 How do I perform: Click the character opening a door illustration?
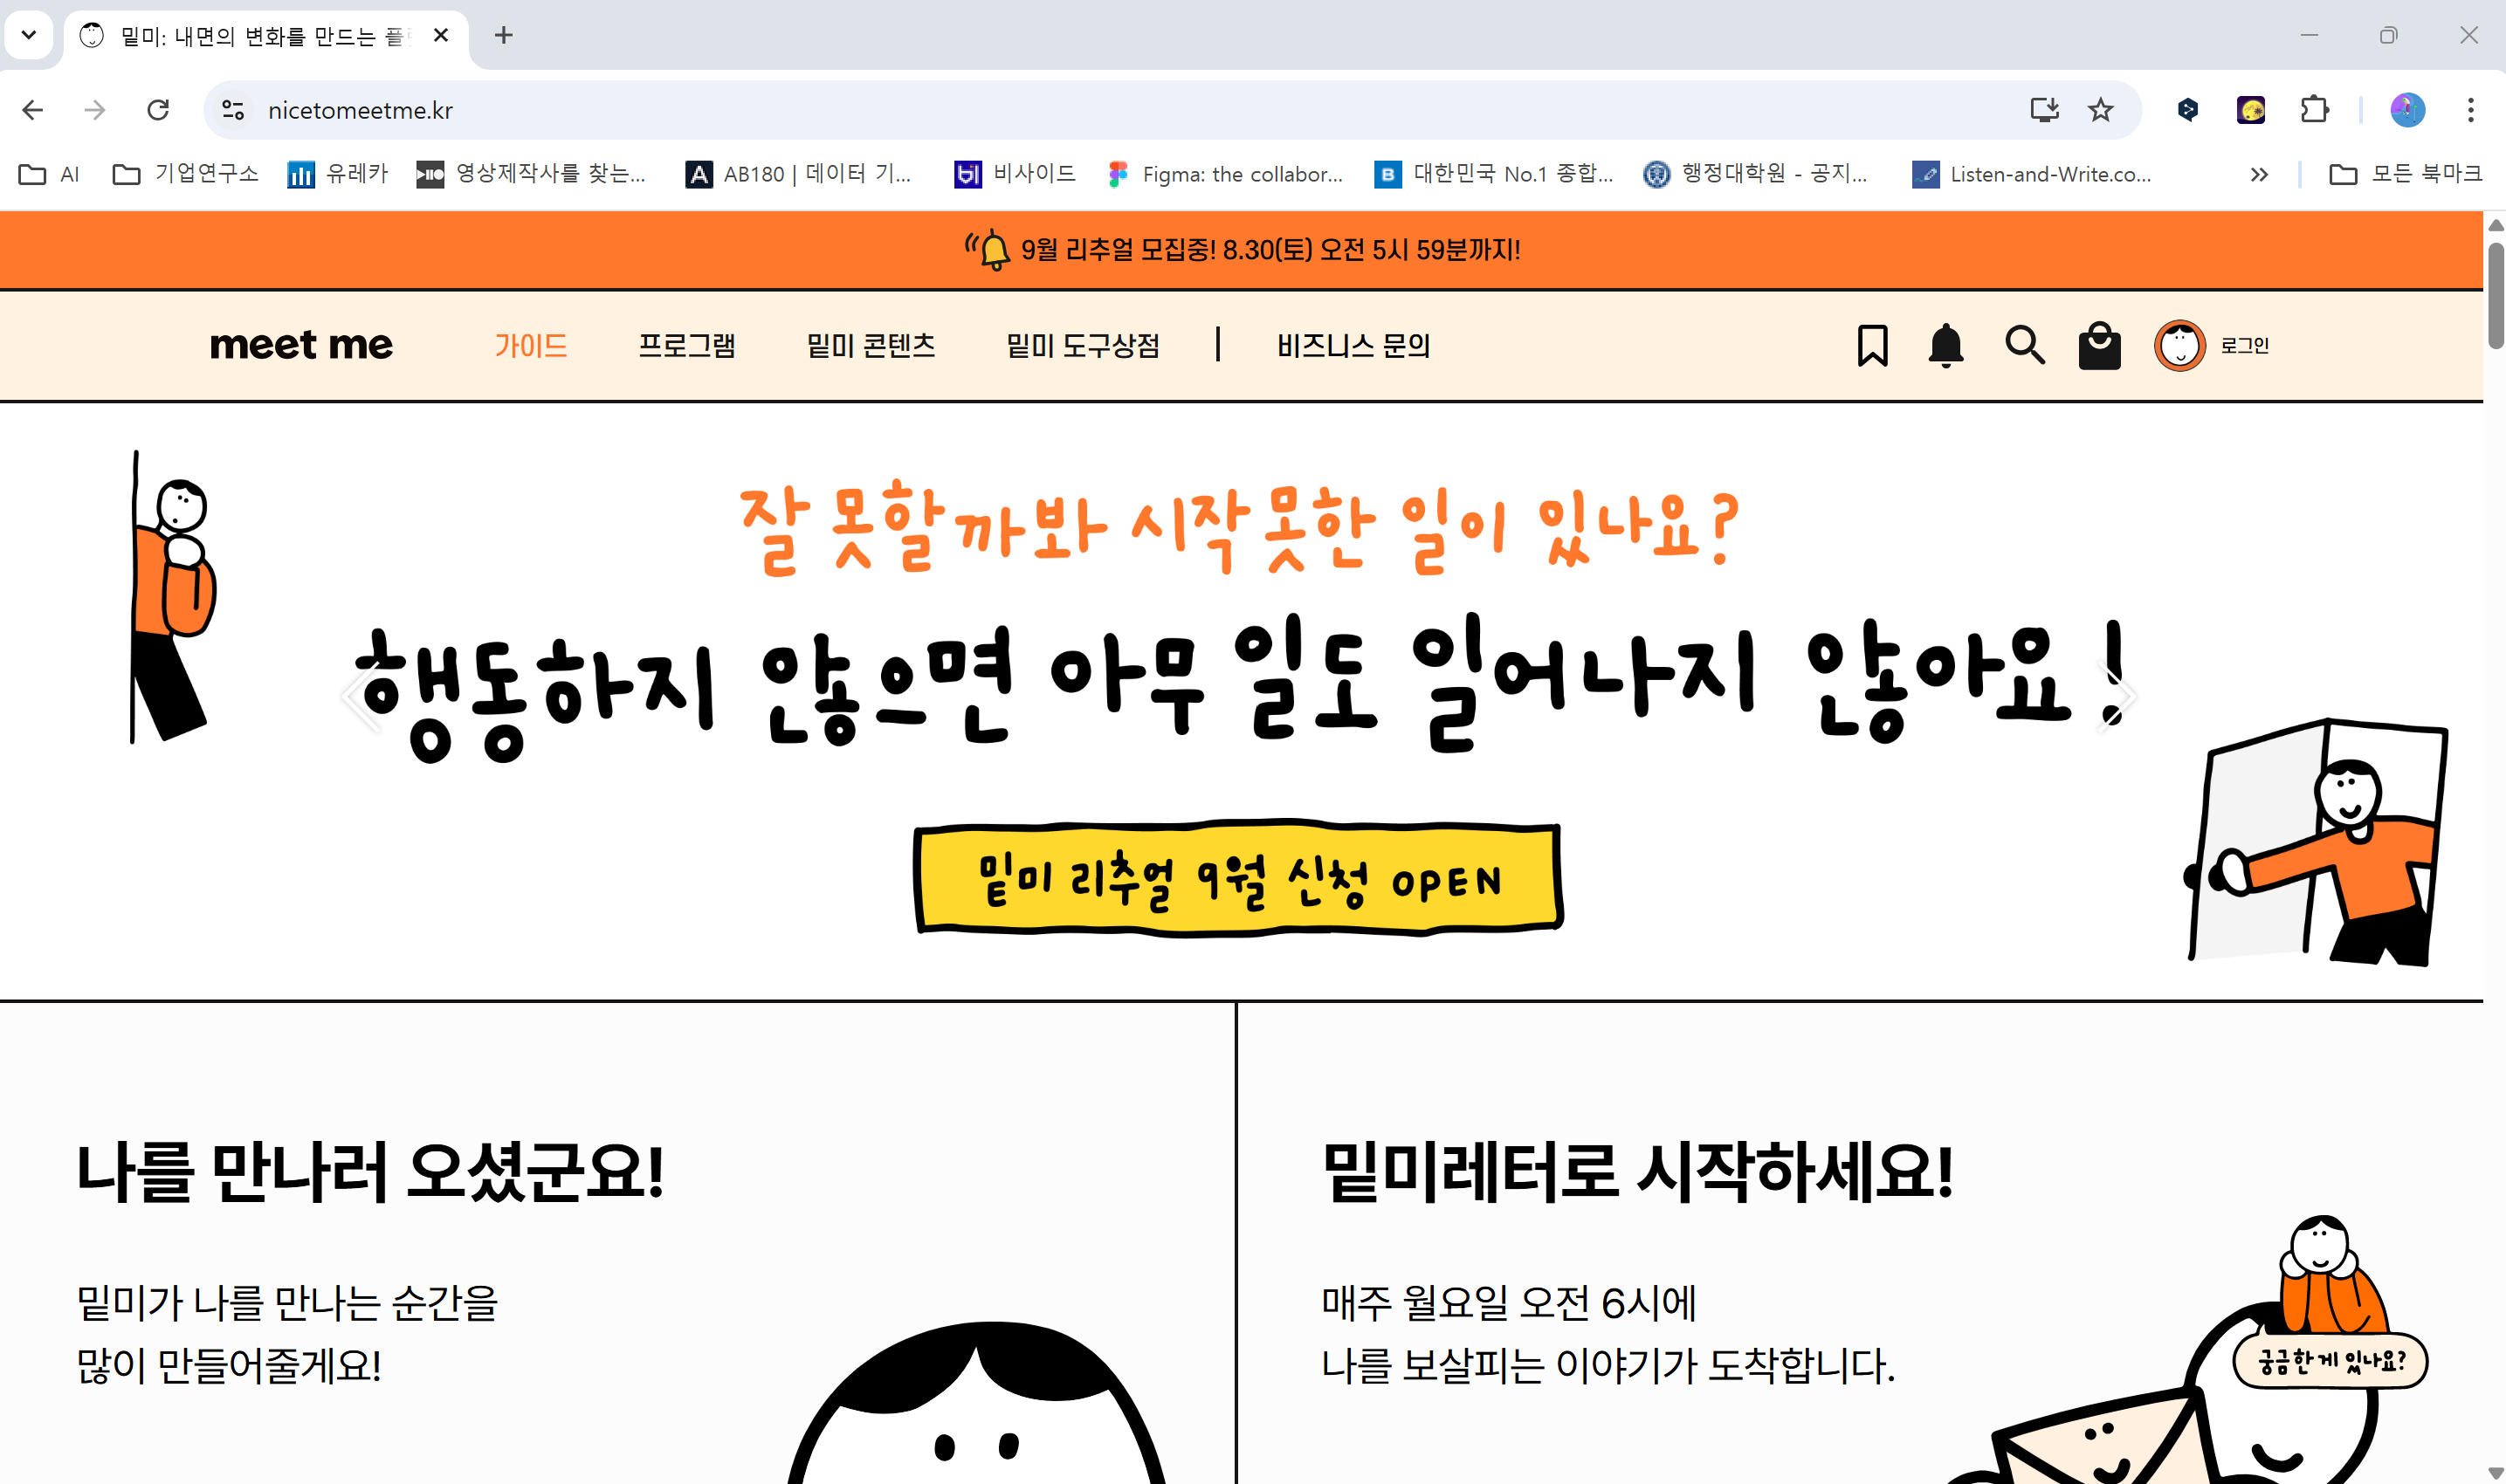(x=2315, y=842)
